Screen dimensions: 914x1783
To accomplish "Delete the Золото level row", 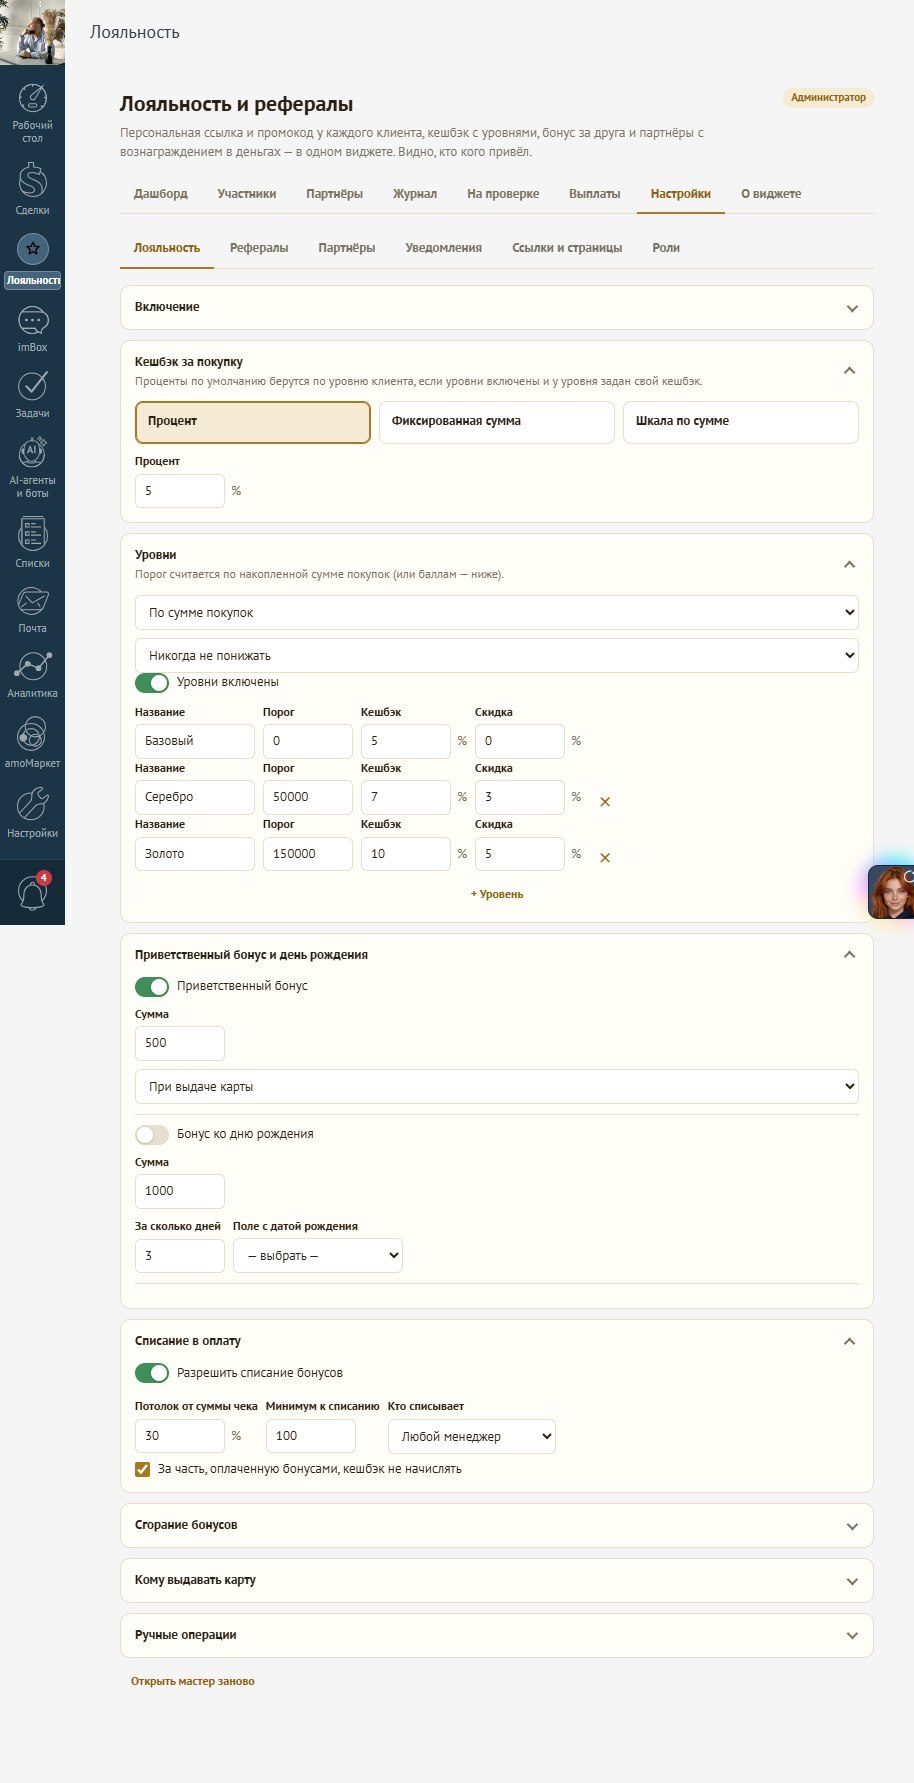I will pyautogui.click(x=605, y=857).
